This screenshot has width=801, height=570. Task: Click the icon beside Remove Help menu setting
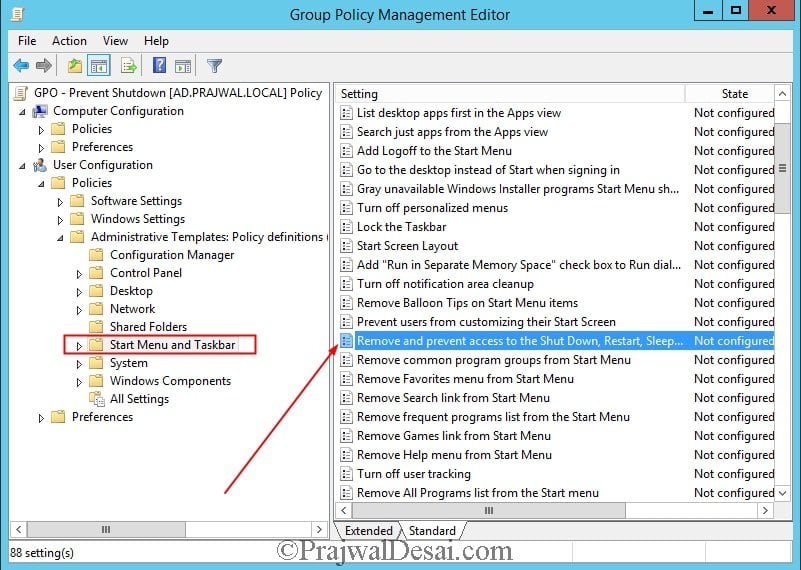[346, 455]
